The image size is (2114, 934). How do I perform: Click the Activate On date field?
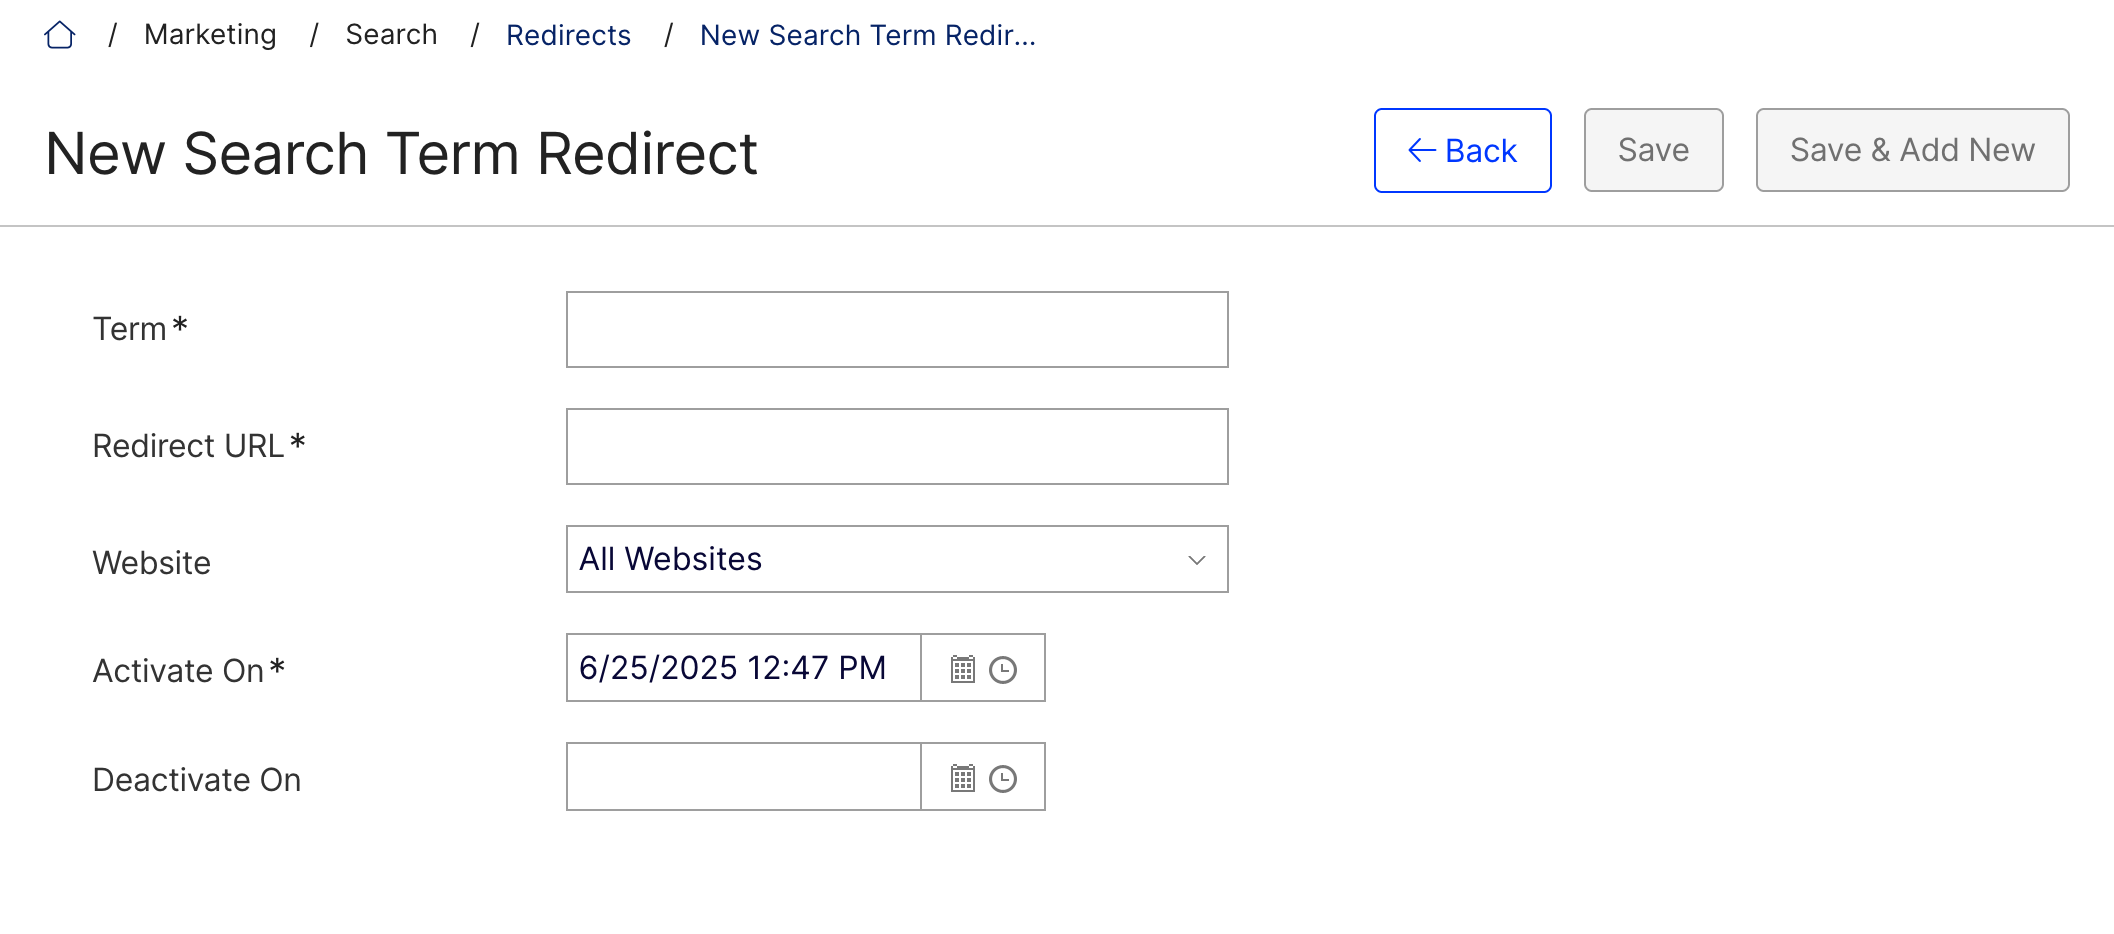pyautogui.click(x=743, y=668)
